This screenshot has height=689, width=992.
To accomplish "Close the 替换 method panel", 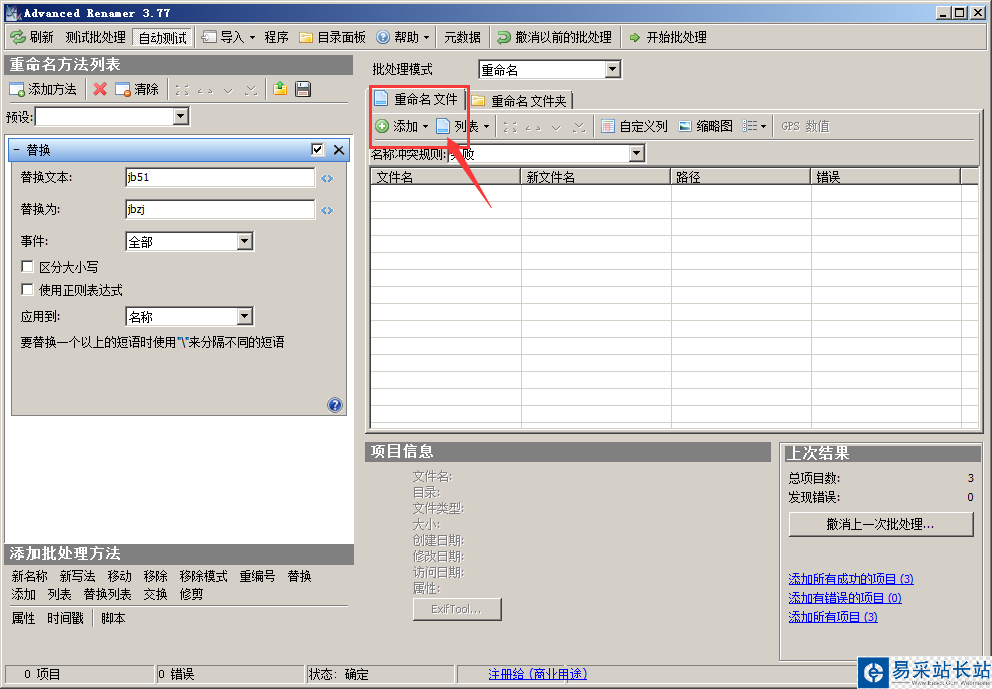I will coord(339,150).
